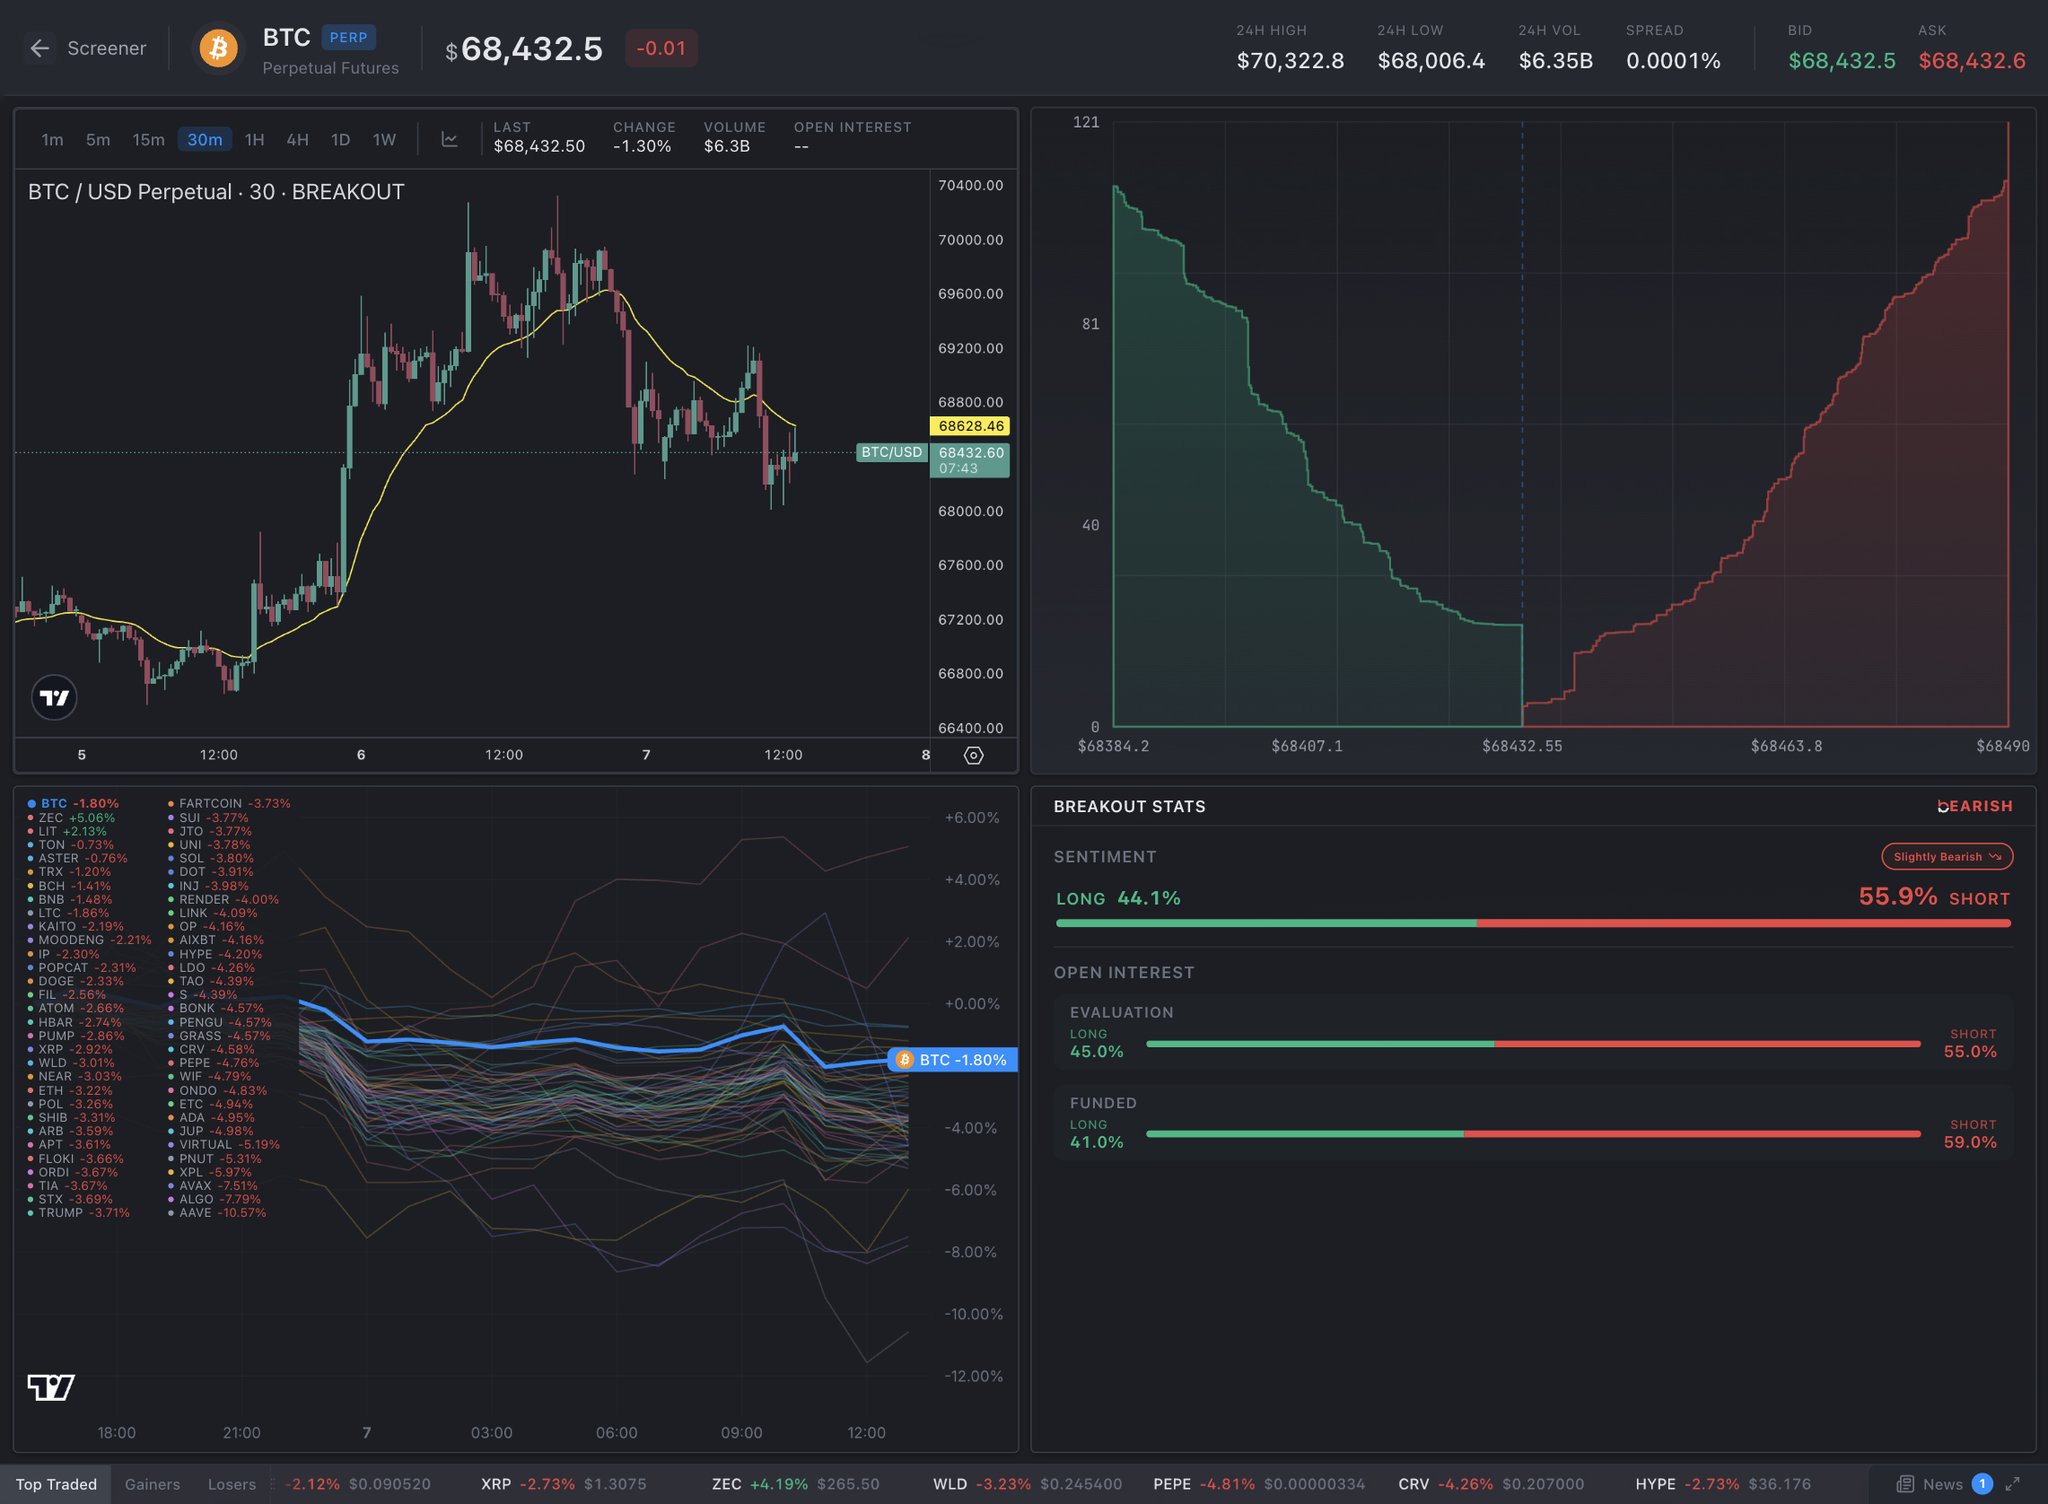
Task: Click the Long/Short sentiment bar
Action: 1532,923
